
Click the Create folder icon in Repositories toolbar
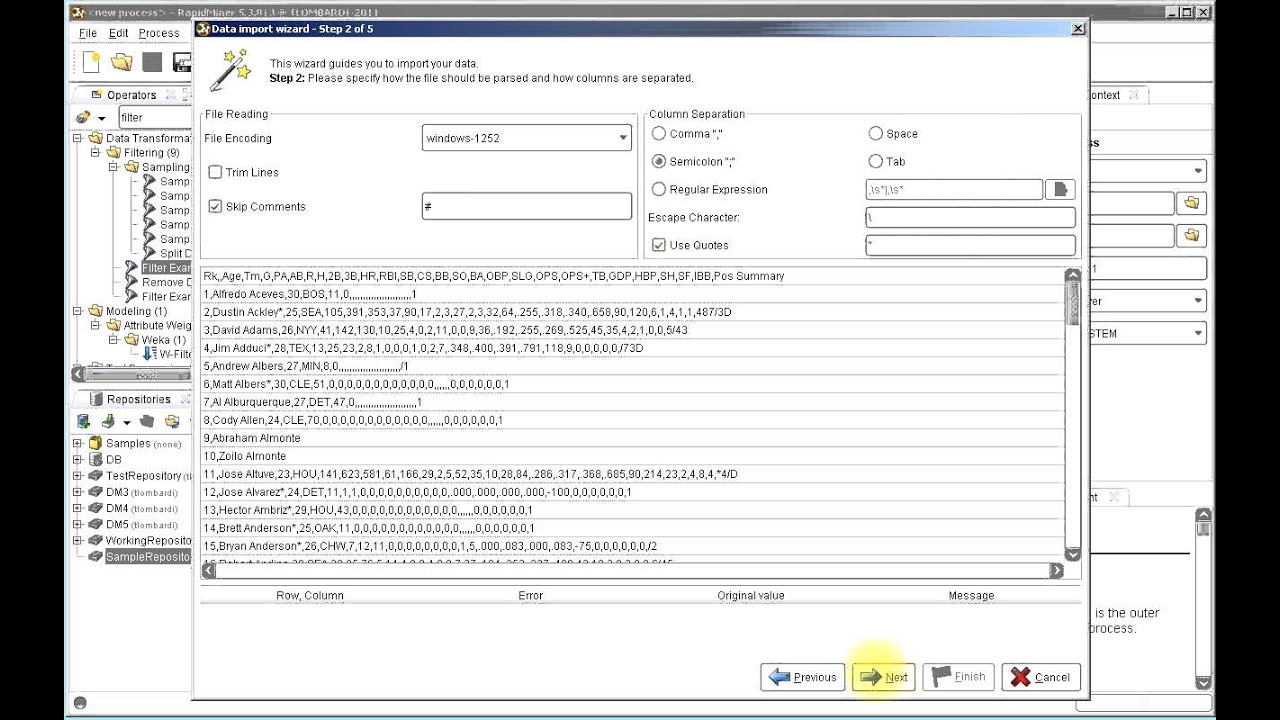coord(172,421)
